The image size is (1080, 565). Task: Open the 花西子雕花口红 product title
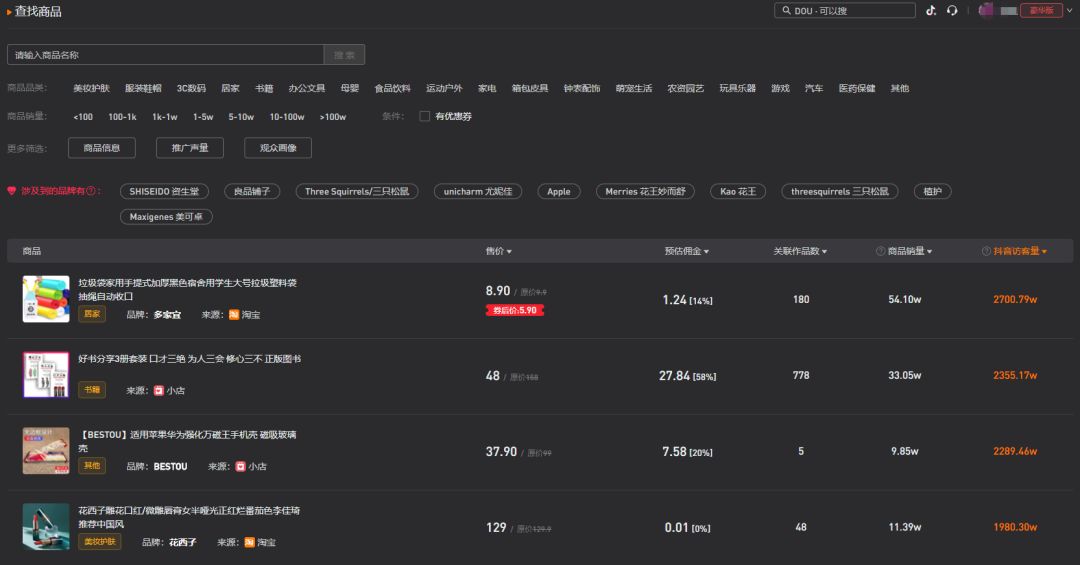pos(189,517)
